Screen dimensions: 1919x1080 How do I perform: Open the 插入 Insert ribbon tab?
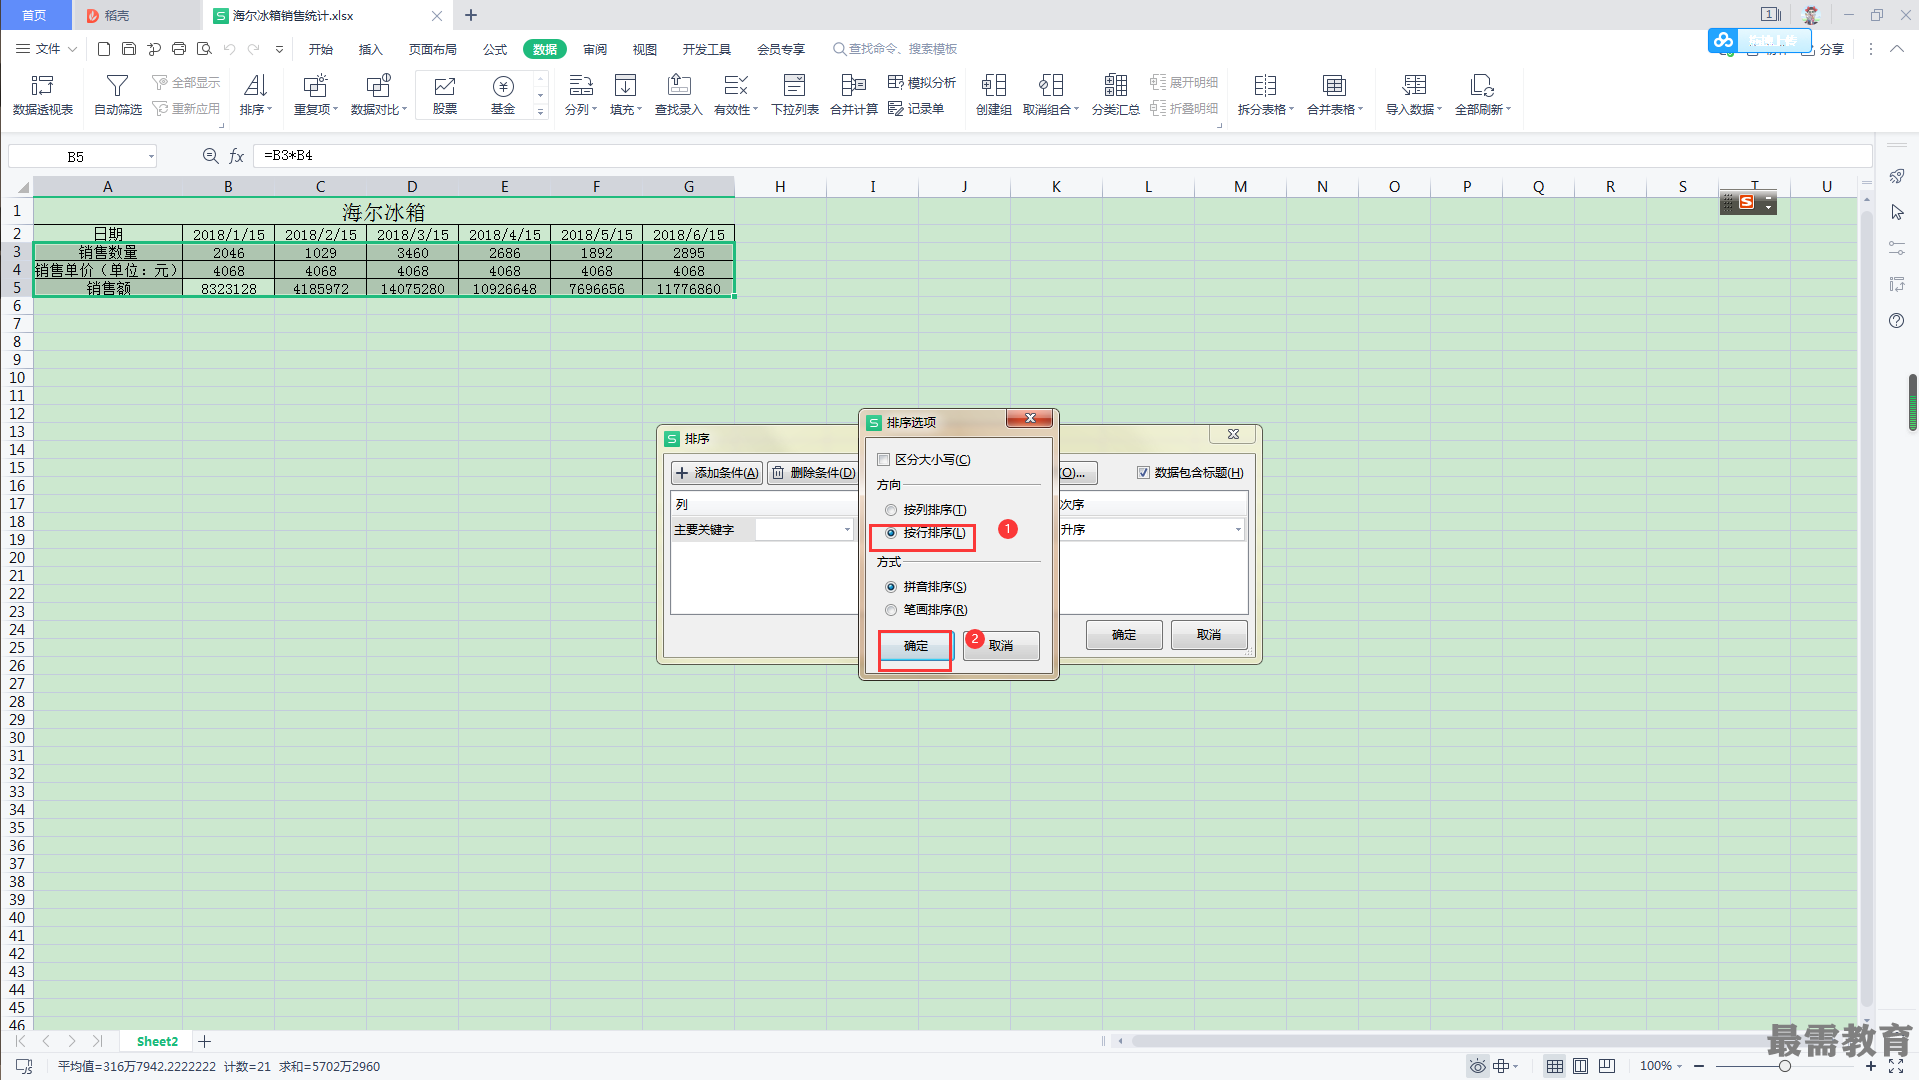pyautogui.click(x=371, y=49)
